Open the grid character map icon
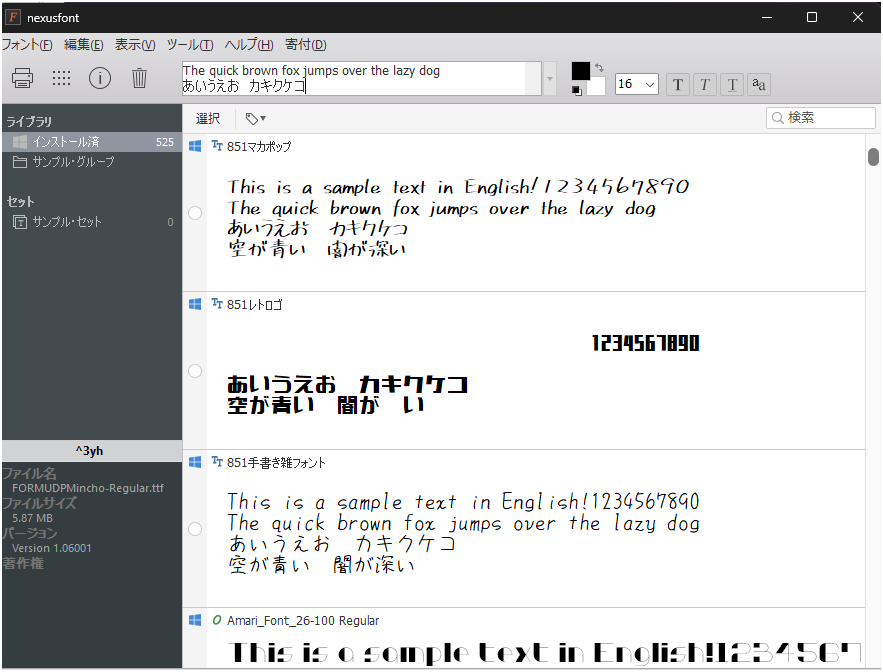This screenshot has height=672, width=883. coord(61,78)
